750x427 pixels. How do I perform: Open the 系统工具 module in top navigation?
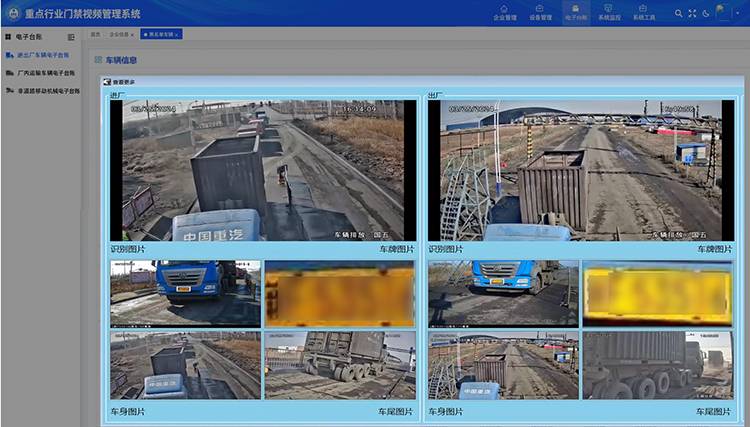[645, 13]
